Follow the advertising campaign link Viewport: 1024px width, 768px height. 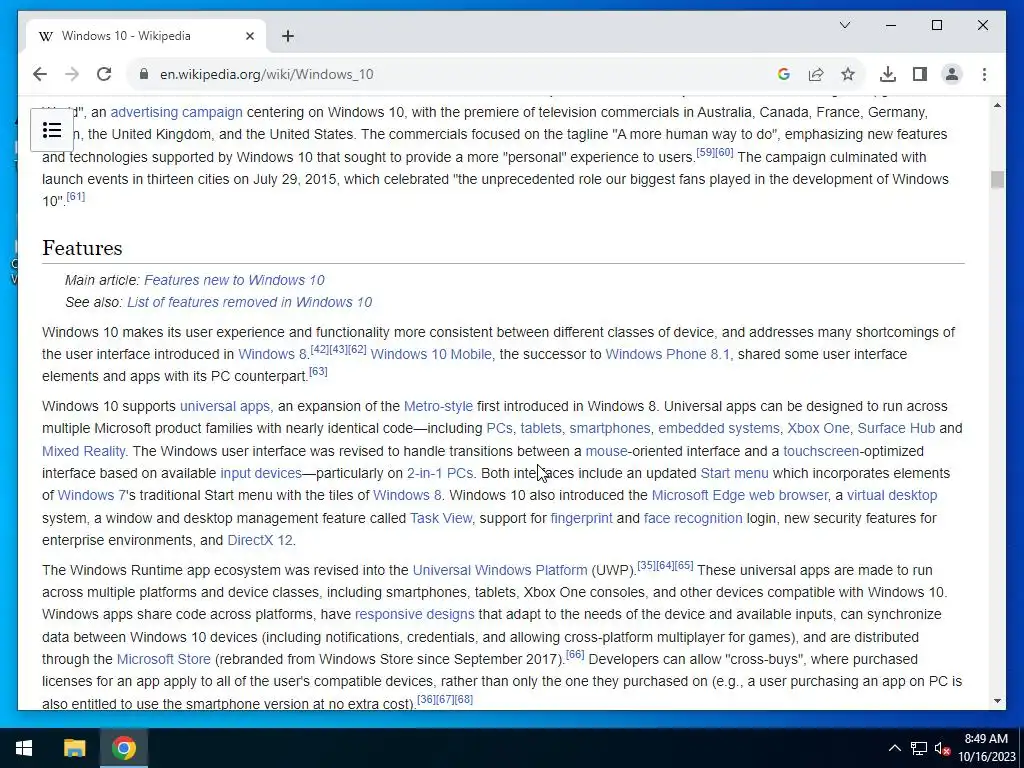(x=176, y=112)
